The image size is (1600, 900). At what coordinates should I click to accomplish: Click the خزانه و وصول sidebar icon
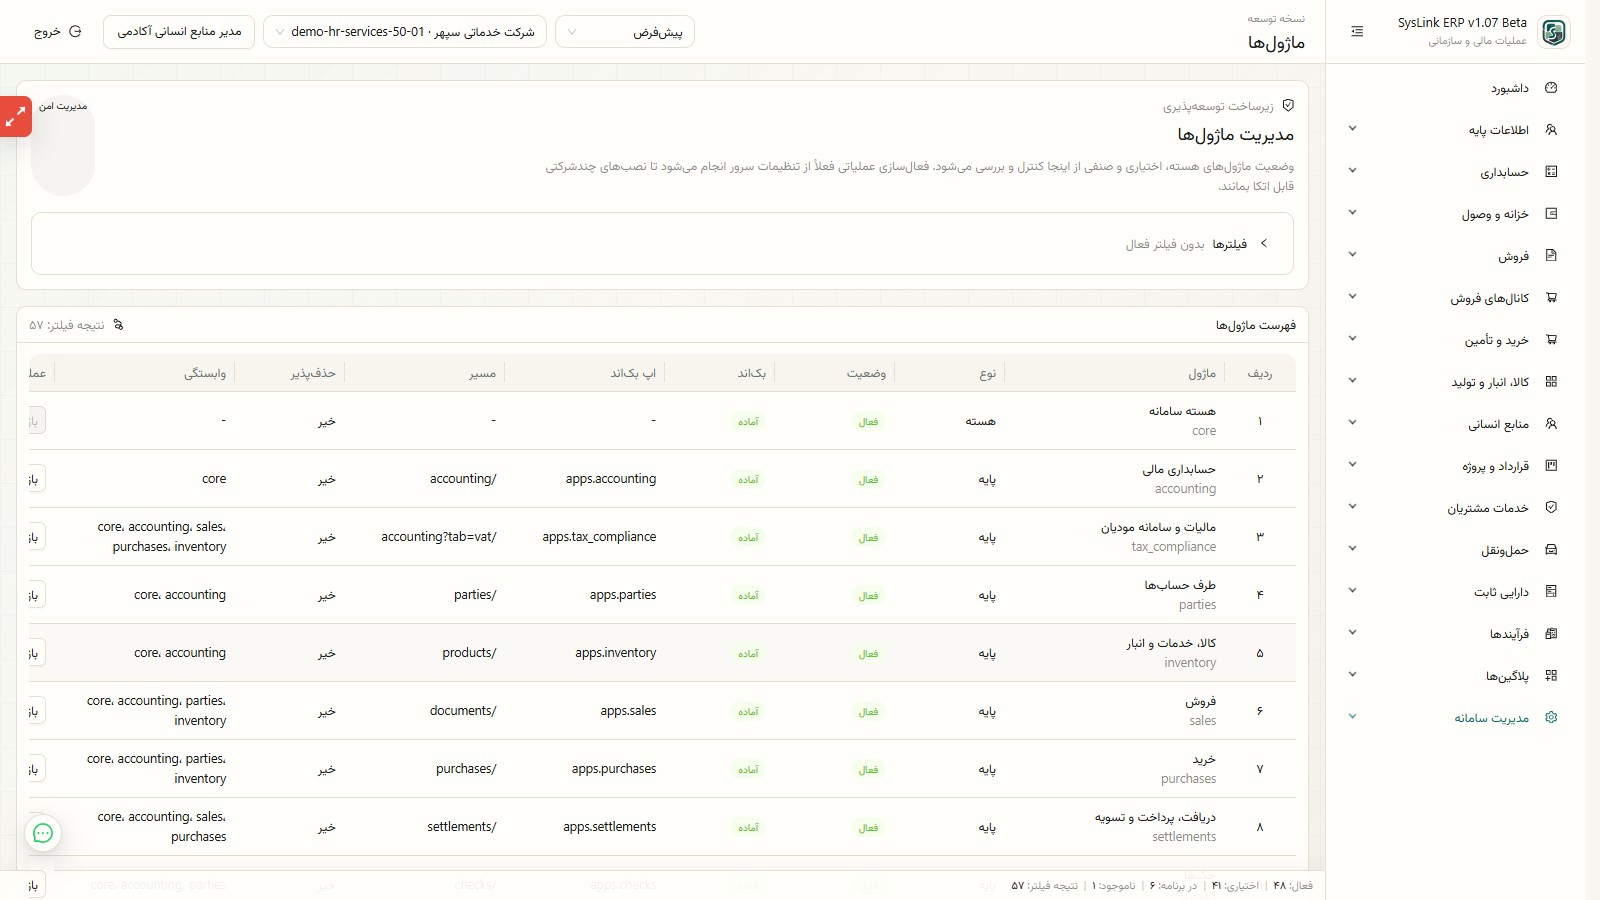(x=1551, y=214)
